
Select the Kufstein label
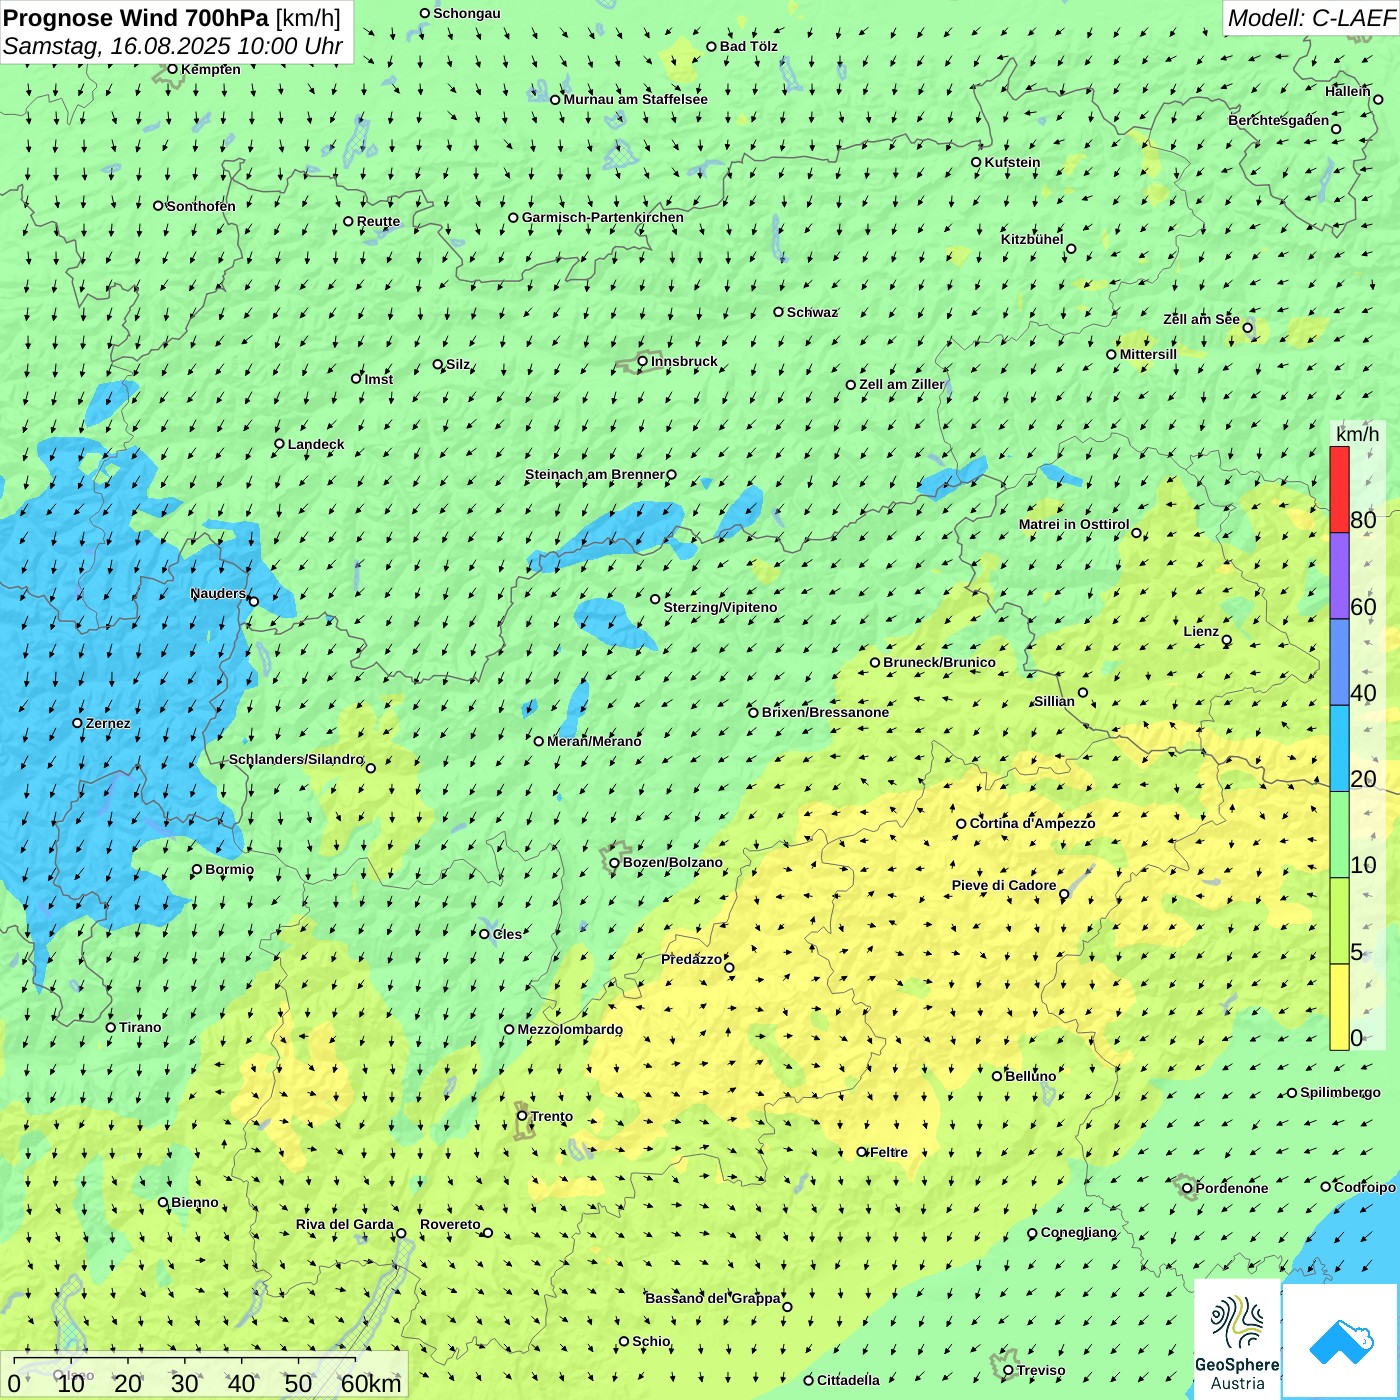tap(1012, 162)
